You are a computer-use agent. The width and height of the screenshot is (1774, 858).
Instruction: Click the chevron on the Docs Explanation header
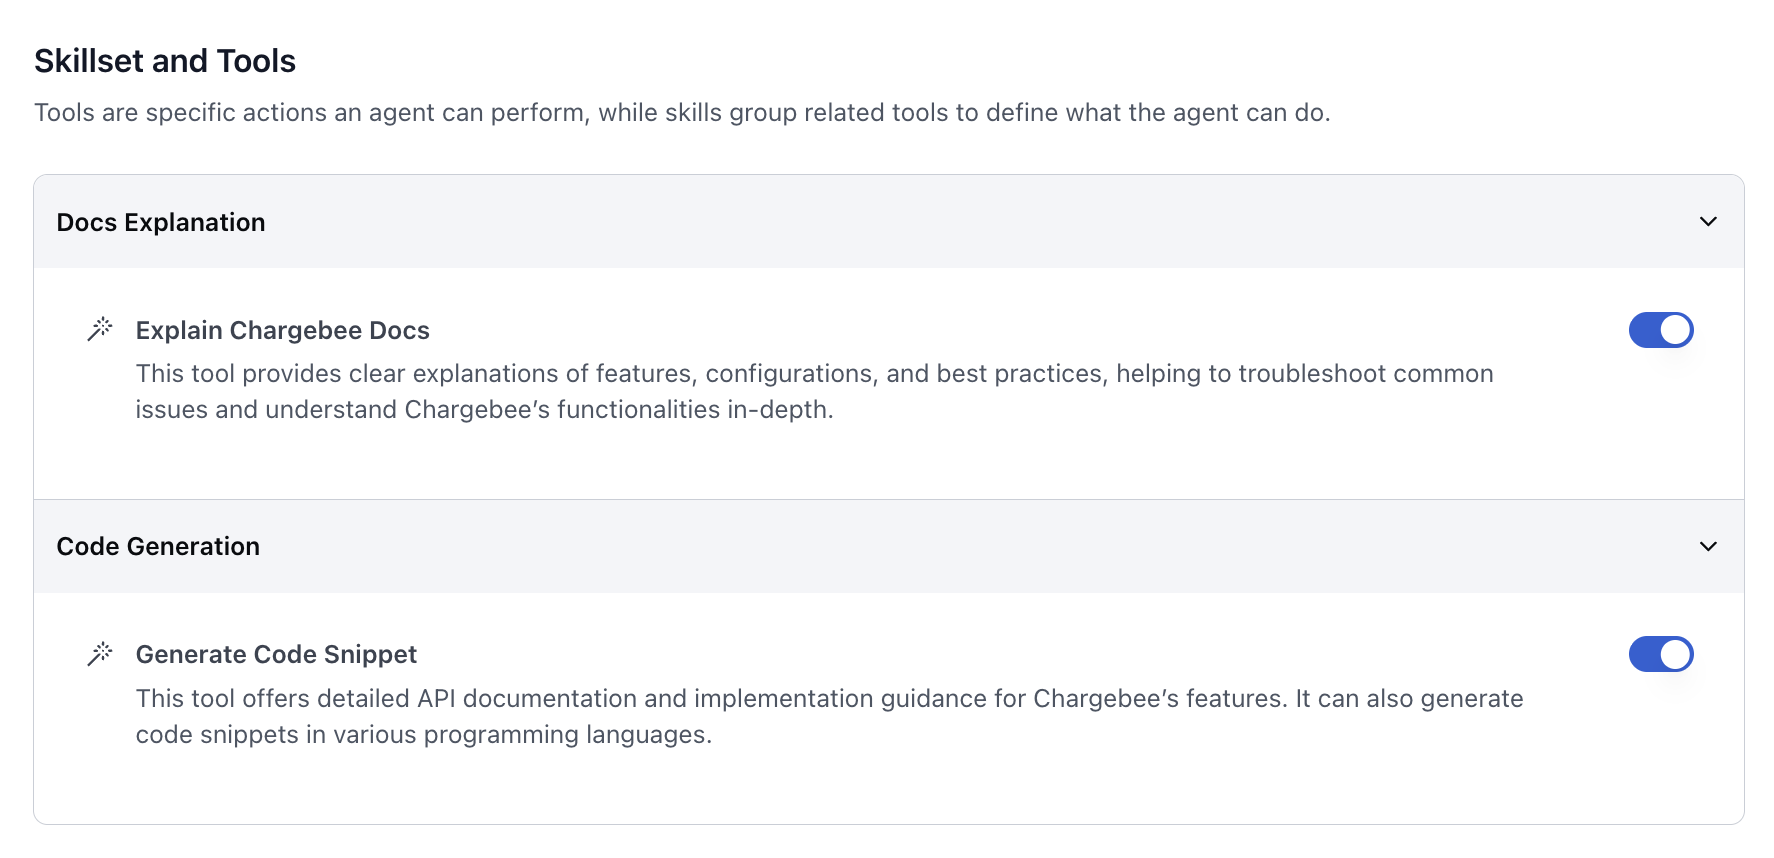[x=1708, y=221]
